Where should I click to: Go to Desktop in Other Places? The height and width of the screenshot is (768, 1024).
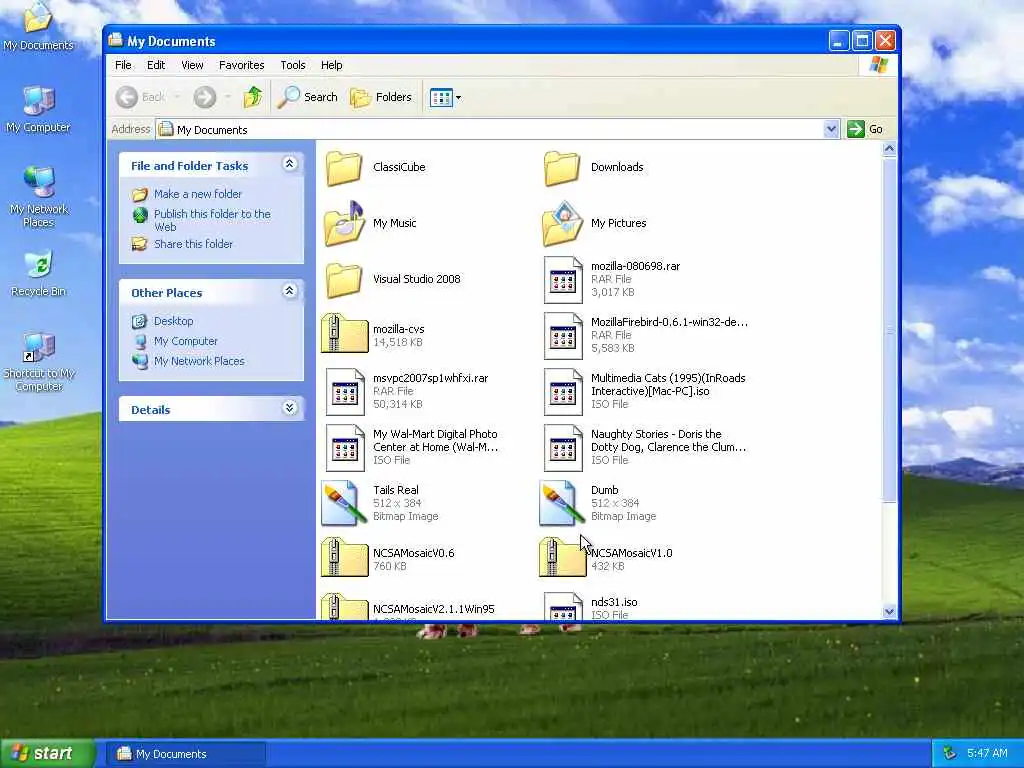pos(173,321)
